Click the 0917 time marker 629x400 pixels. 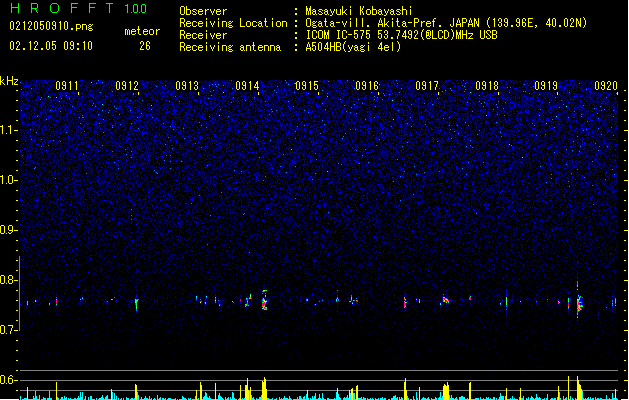click(x=427, y=86)
